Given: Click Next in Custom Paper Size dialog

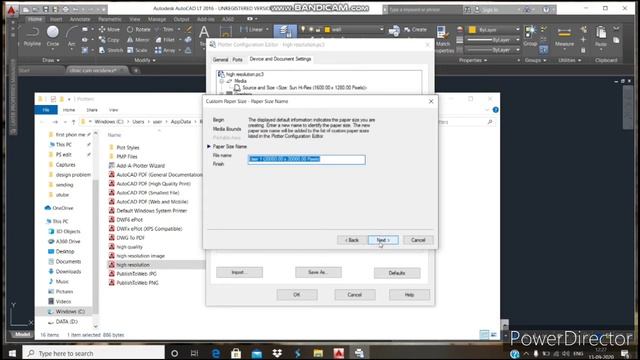Looking at the screenshot, I should pos(383,240).
